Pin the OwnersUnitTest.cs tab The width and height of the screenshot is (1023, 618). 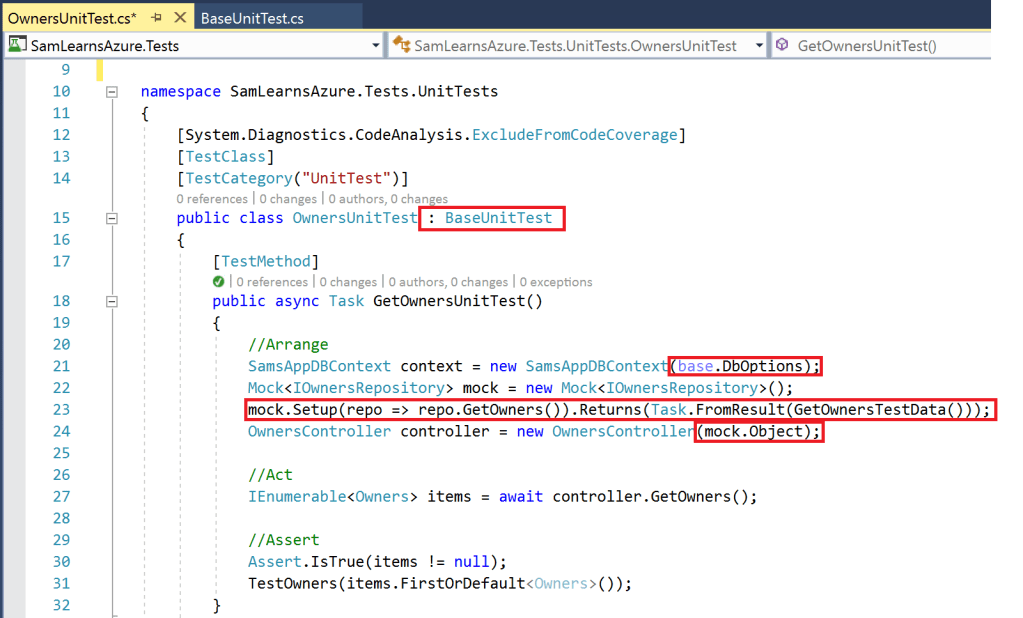tap(157, 19)
